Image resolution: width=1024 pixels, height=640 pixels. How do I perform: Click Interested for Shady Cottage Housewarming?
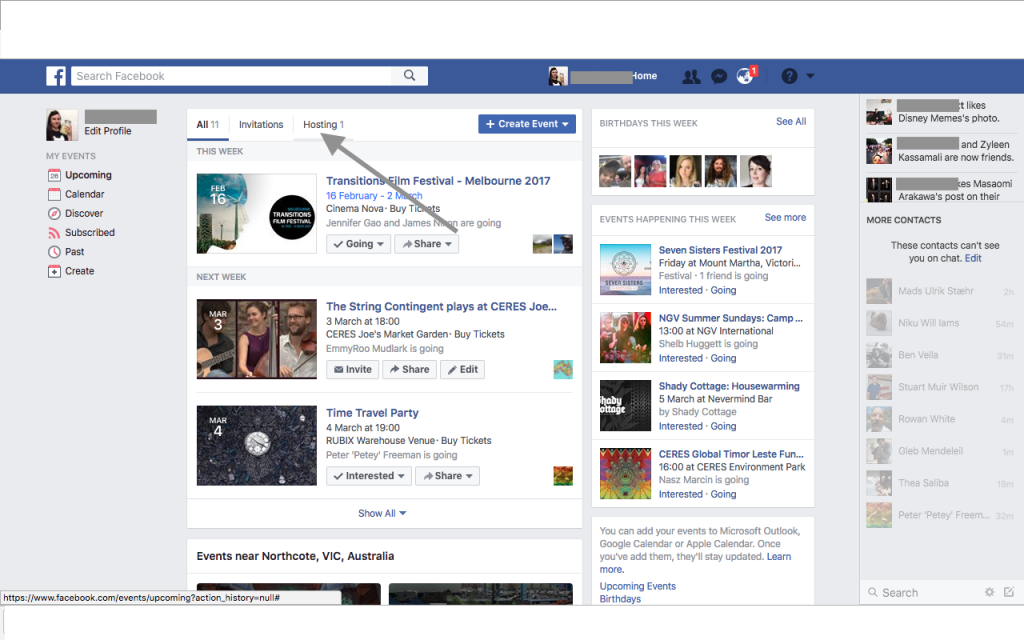[680, 426]
